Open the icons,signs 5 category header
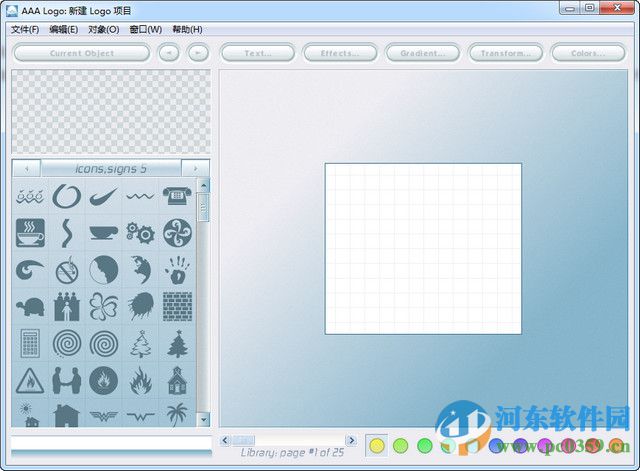The height and width of the screenshot is (471, 640). click(x=111, y=169)
